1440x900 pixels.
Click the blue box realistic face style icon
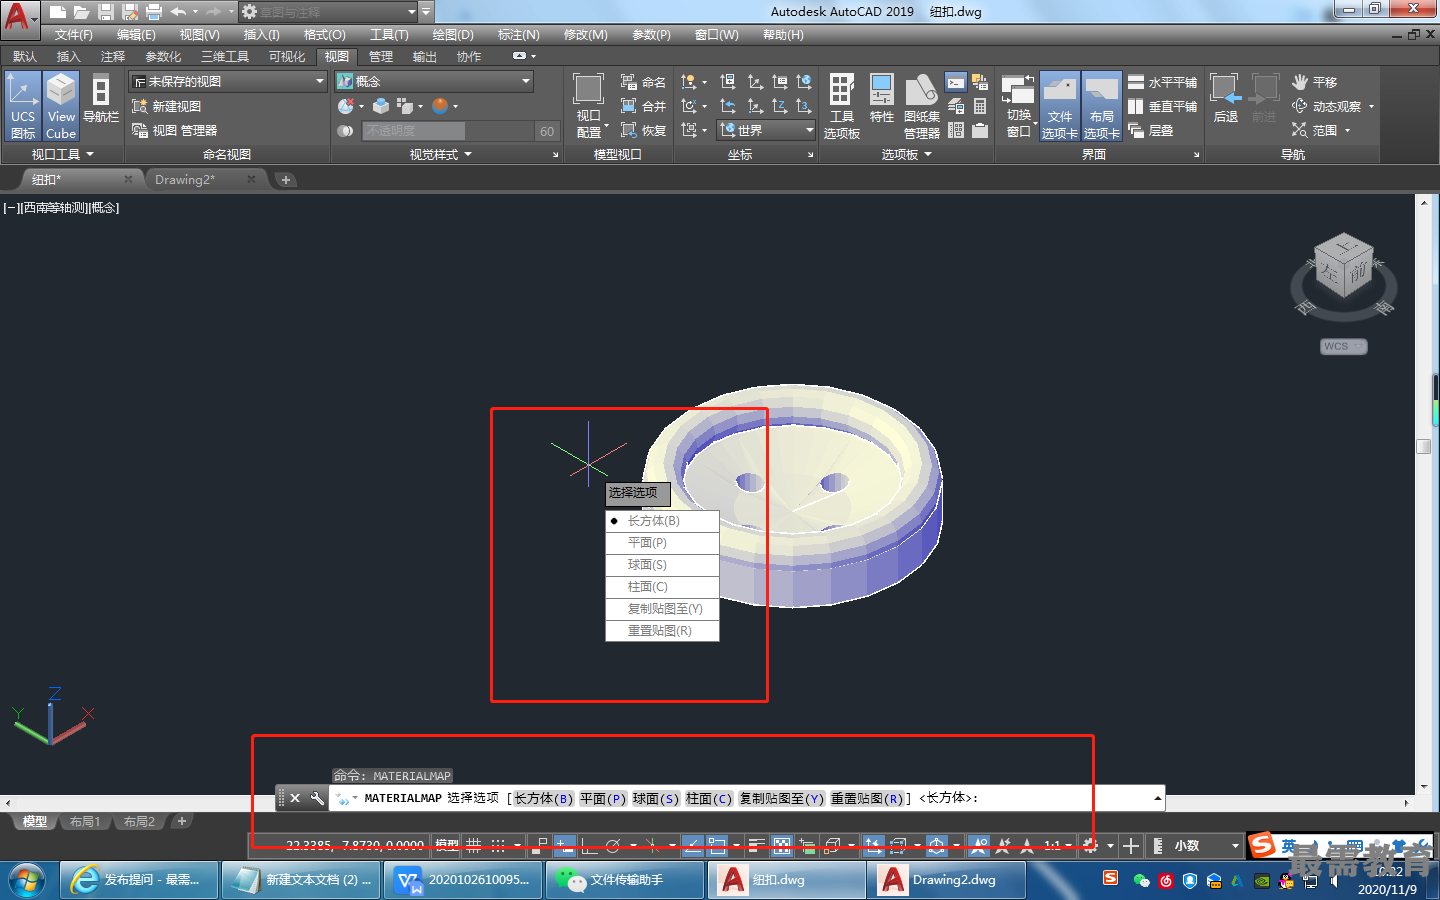[x=381, y=106]
